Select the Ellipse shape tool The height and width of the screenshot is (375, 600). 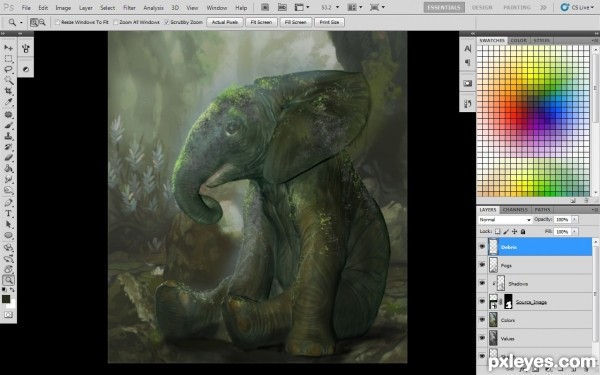[x=8, y=235]
